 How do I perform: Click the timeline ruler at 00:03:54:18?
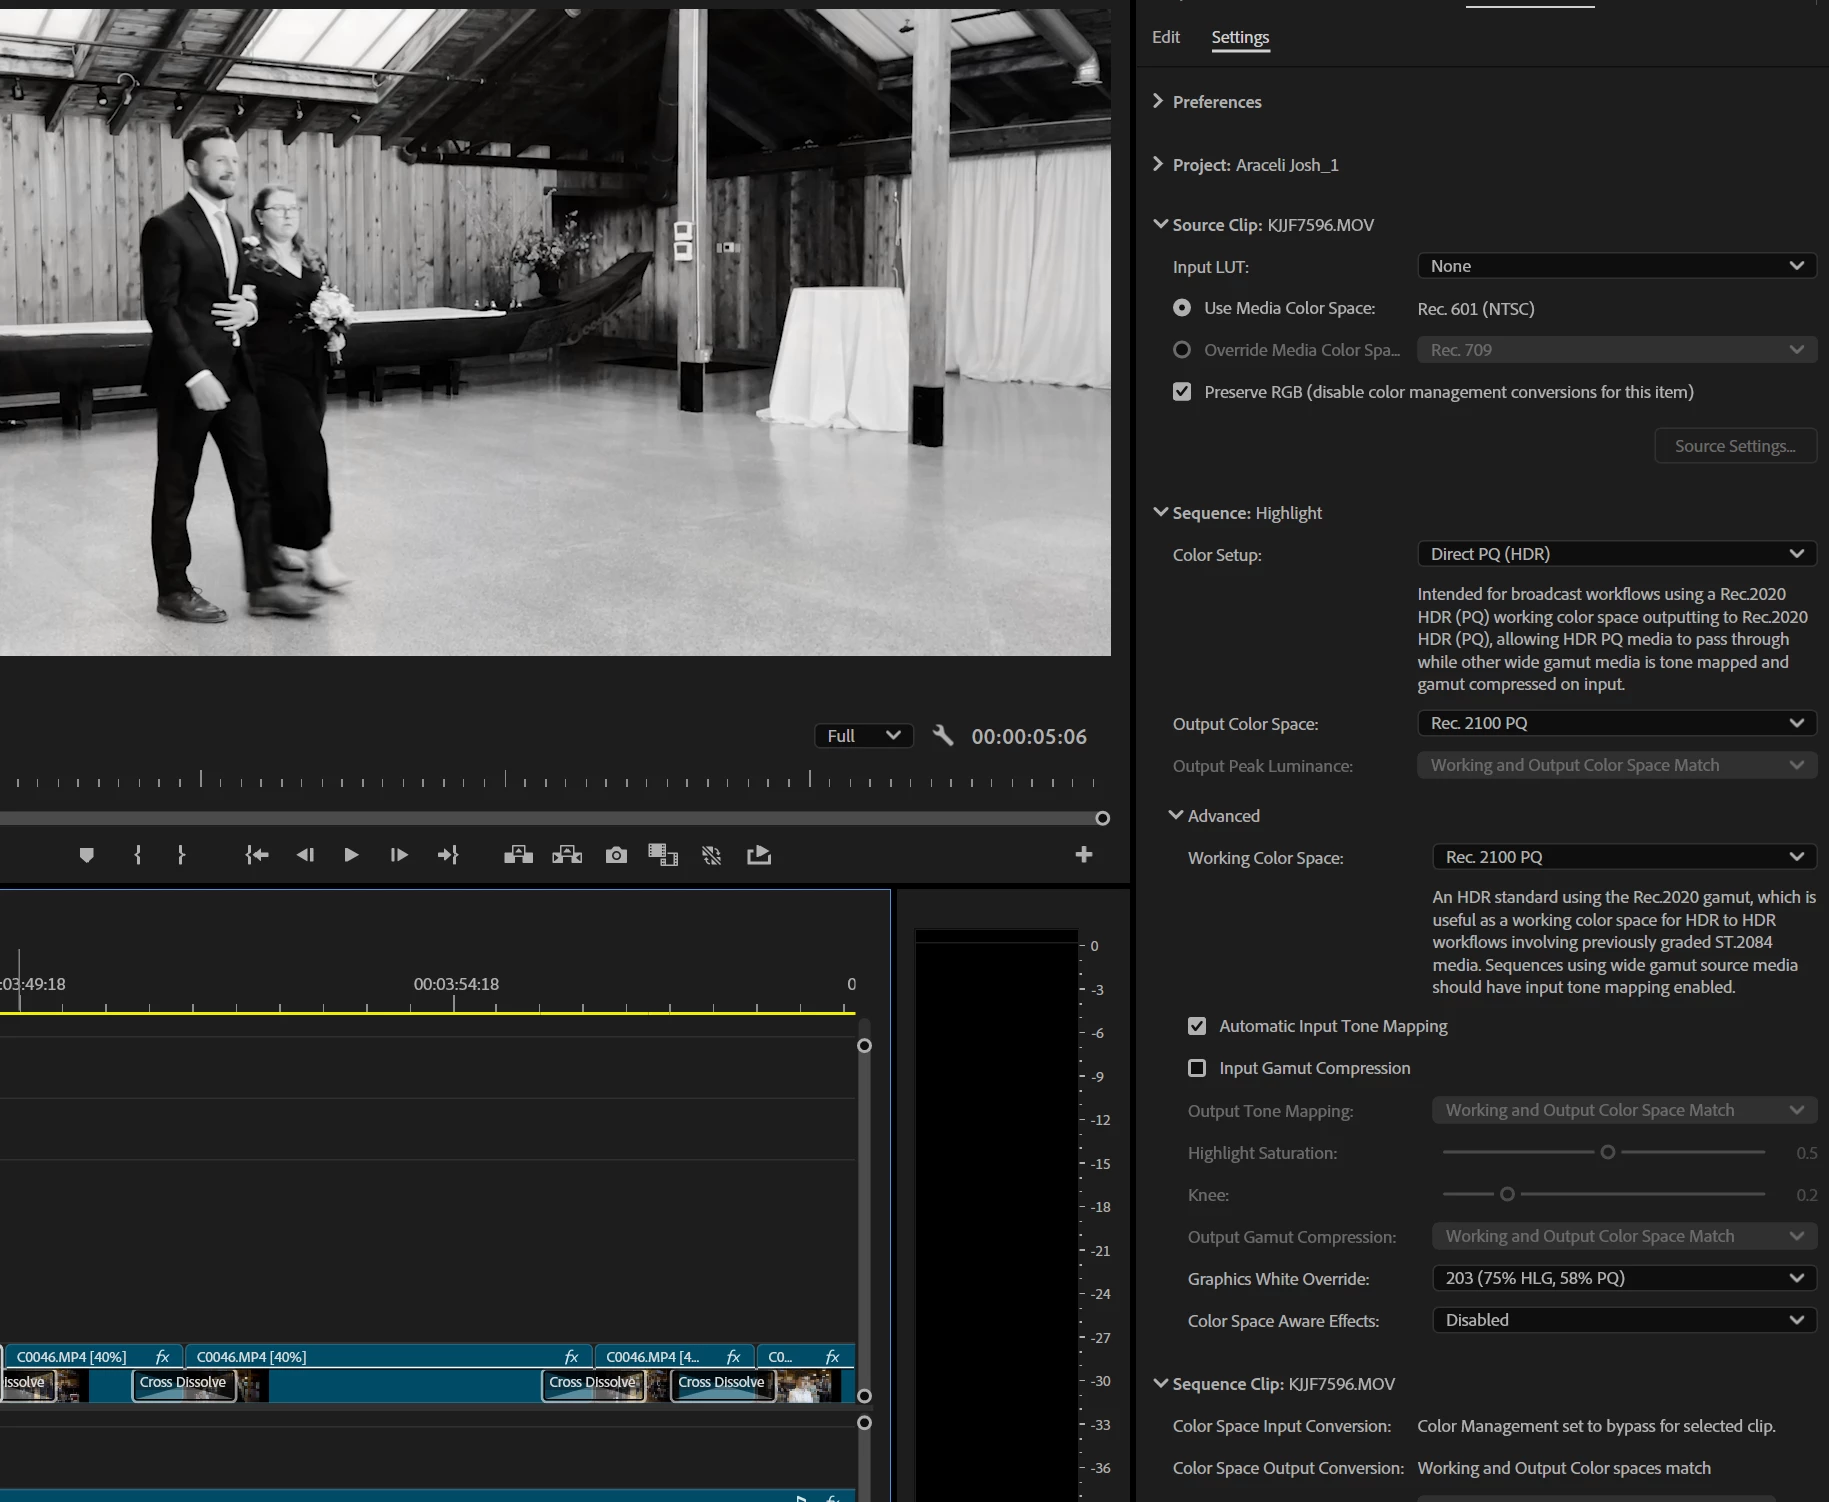(455, 985)
